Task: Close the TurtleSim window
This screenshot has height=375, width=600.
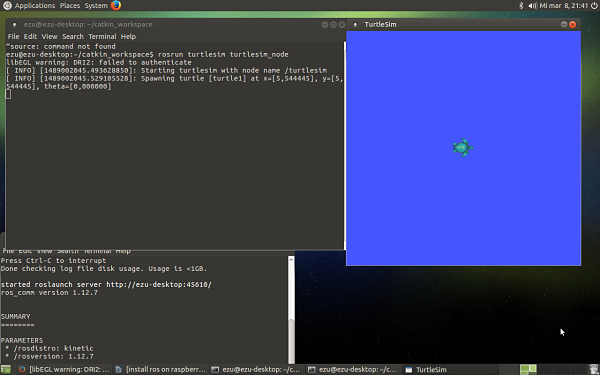Action: click(572, 24)
